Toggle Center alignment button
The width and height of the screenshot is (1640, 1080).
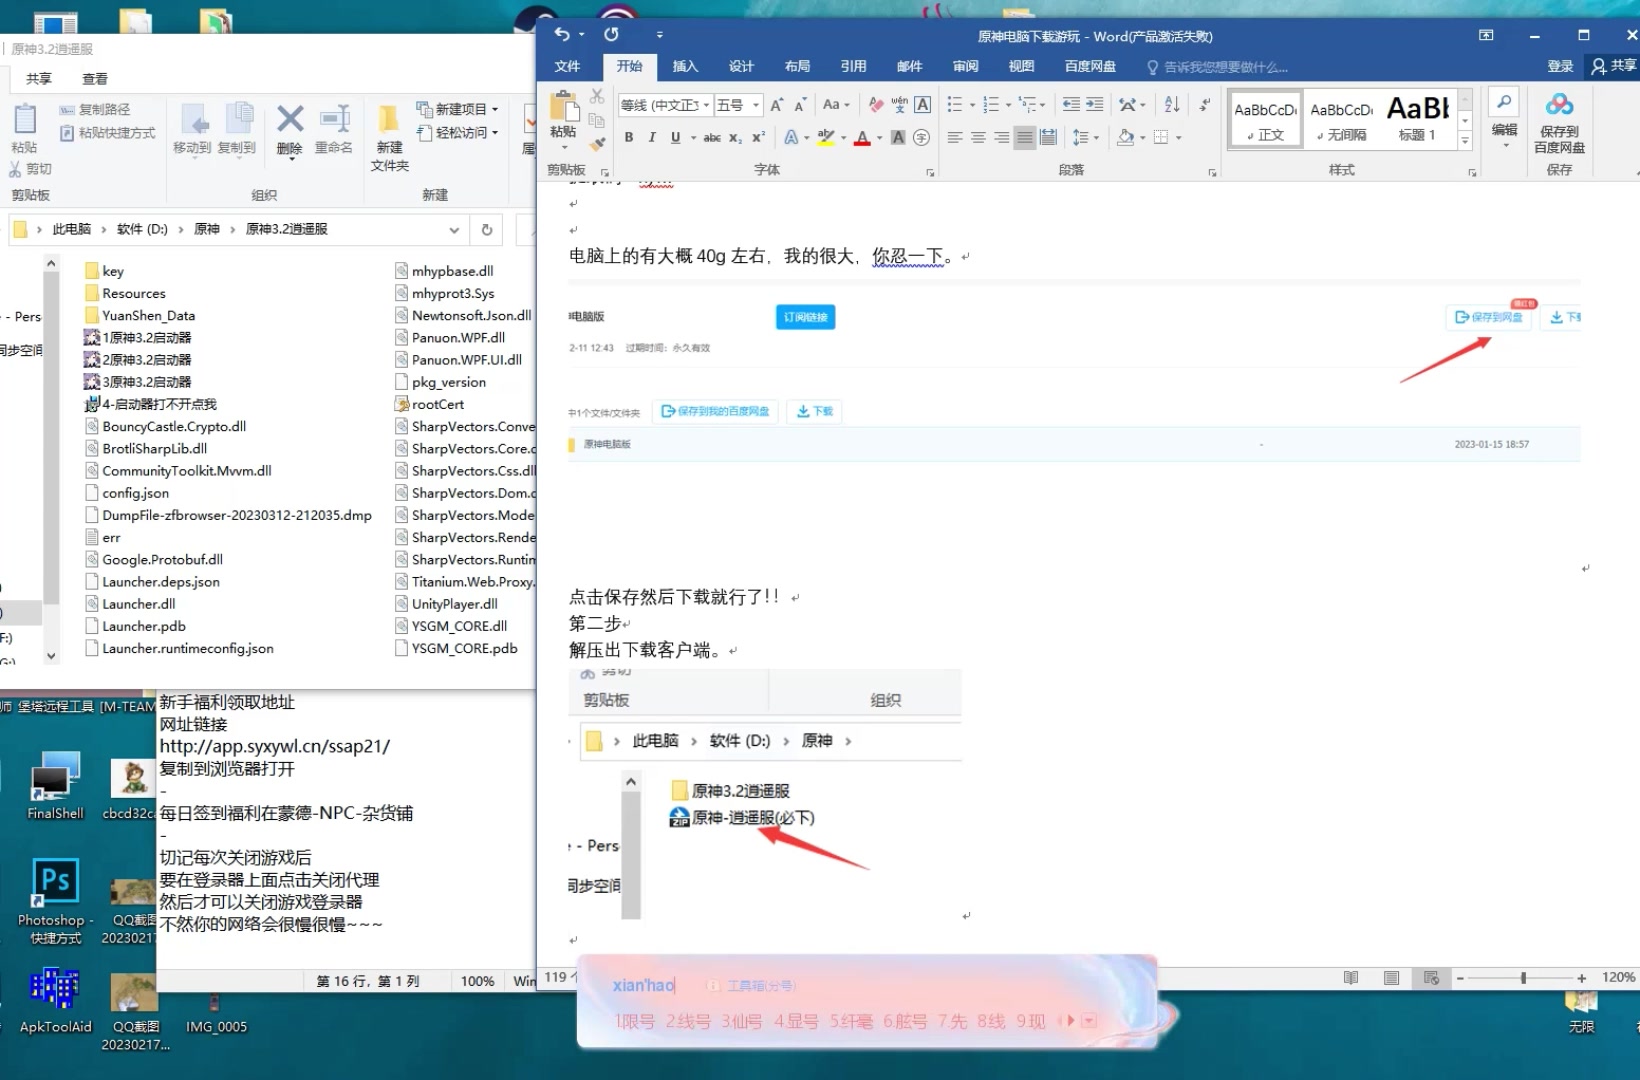[x=978, y=137]
